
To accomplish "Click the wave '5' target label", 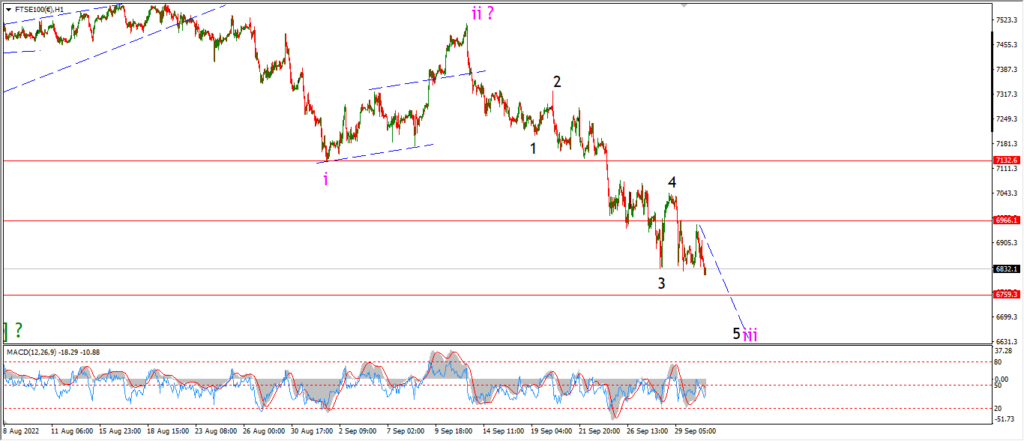I will 736,333.
